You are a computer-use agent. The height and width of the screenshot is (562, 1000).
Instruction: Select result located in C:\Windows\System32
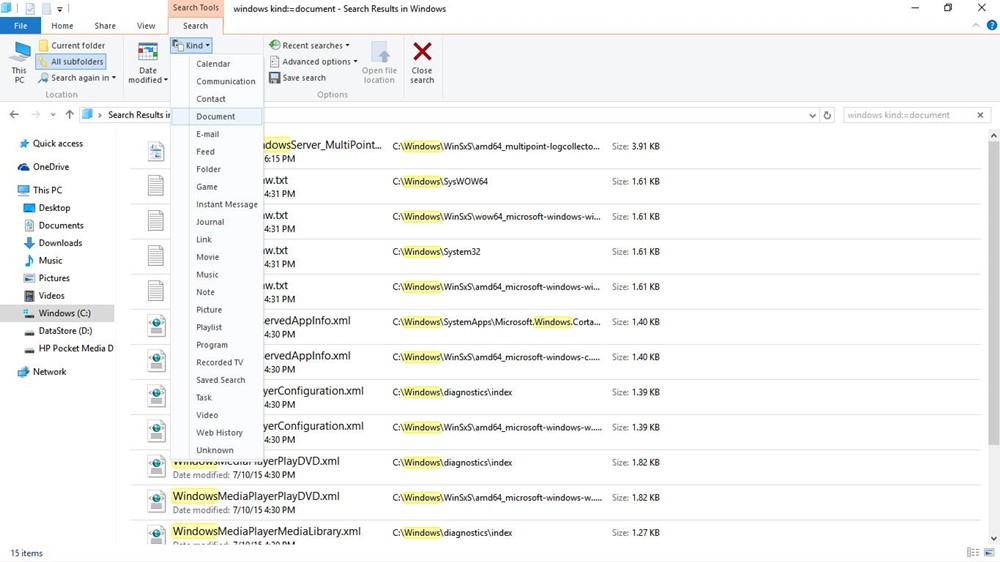[555, 256]
